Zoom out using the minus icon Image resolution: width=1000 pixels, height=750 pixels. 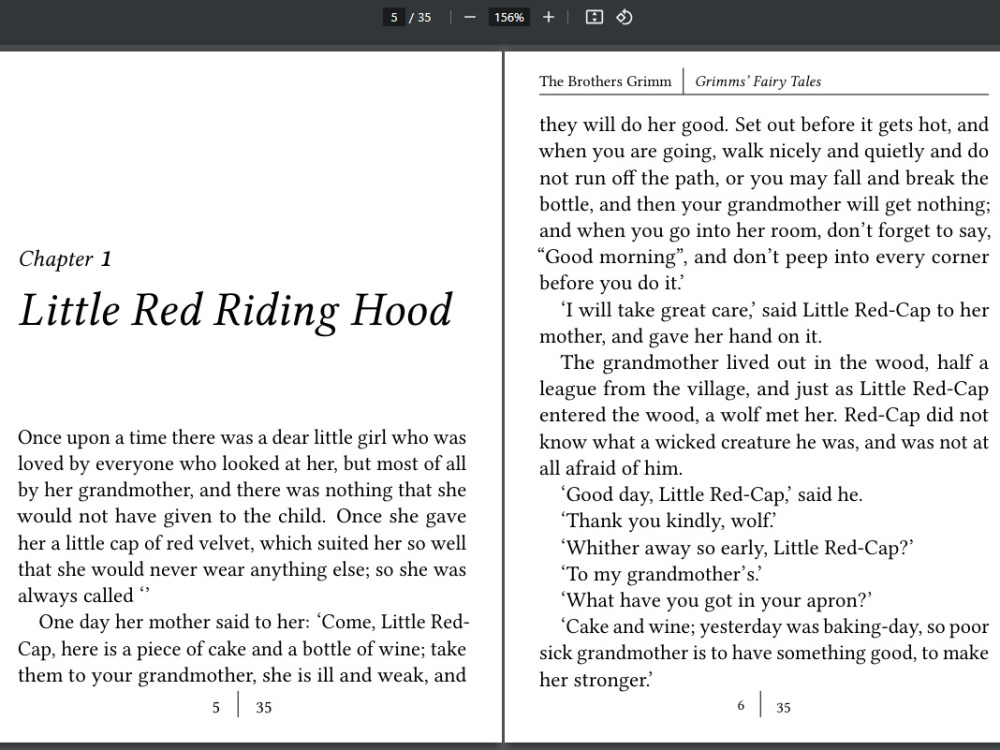pyautogui.click(x=469, y=17)
